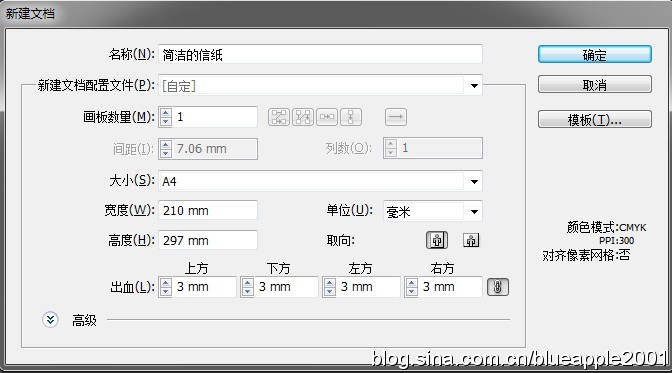This screenshot has height=373, width=672.
Task: Click the 颜色模式:CMYK text
Action: (x=606, y=227)
